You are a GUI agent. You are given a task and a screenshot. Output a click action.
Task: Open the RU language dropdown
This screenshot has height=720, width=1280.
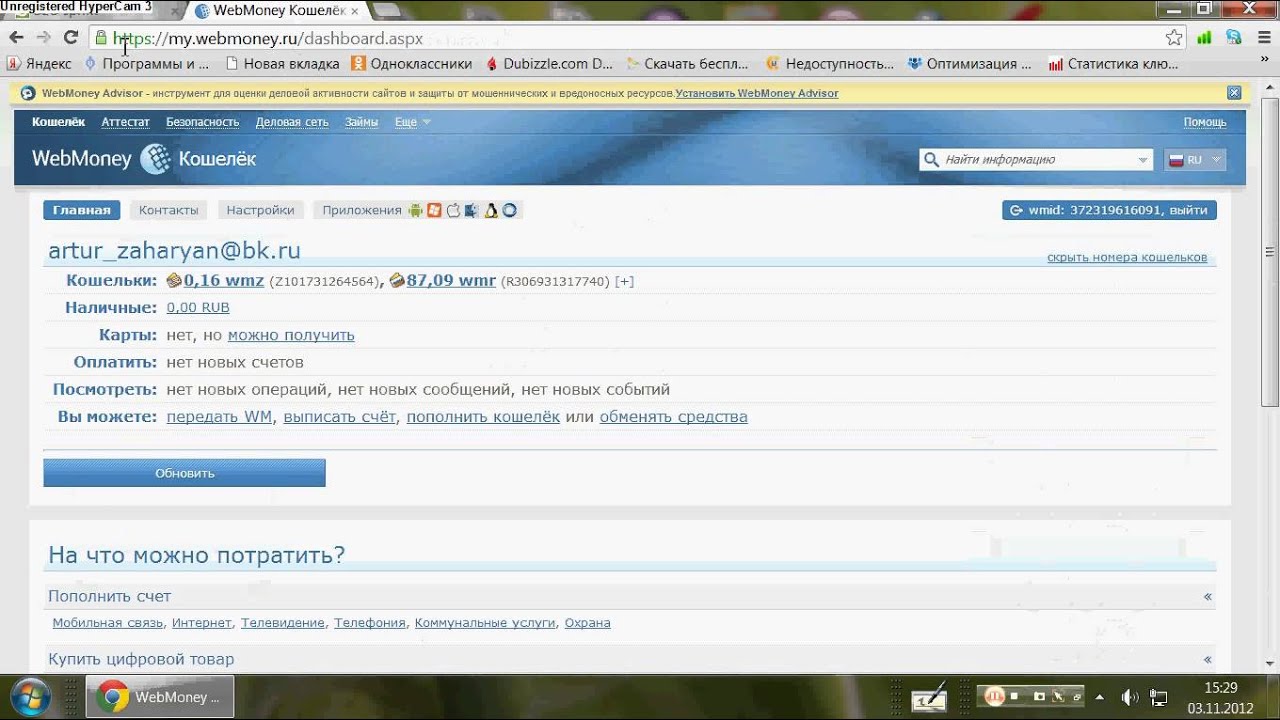click(1195, 160)
